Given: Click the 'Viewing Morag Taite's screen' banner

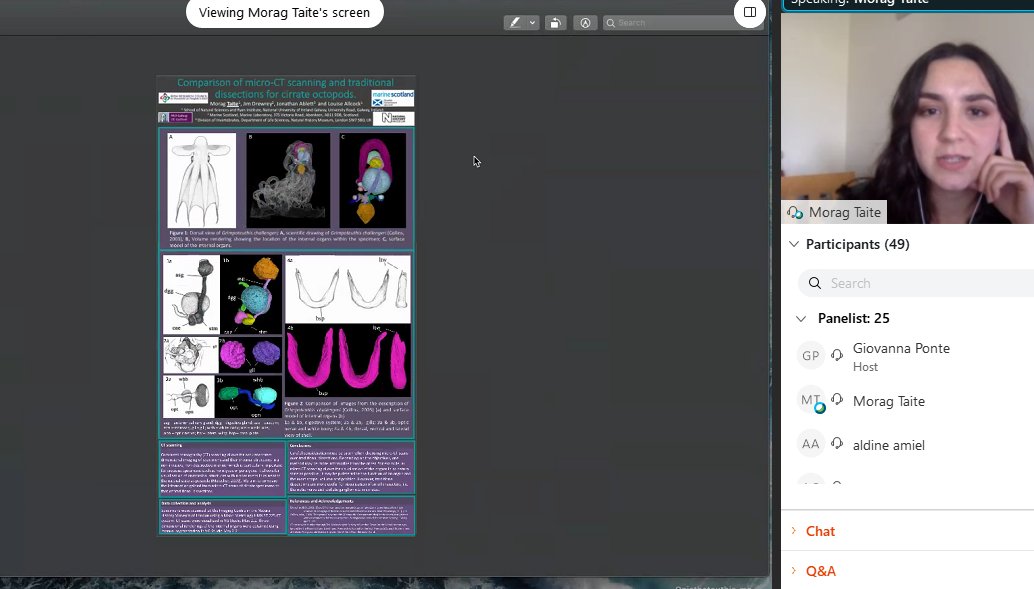Looking at the screenshot, I should 284,13.
